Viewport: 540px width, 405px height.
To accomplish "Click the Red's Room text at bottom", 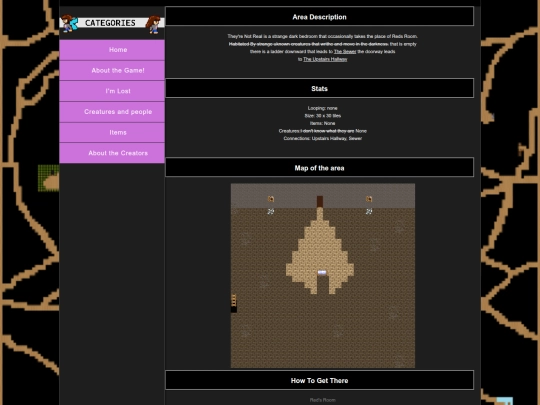I will coord(323,400).
